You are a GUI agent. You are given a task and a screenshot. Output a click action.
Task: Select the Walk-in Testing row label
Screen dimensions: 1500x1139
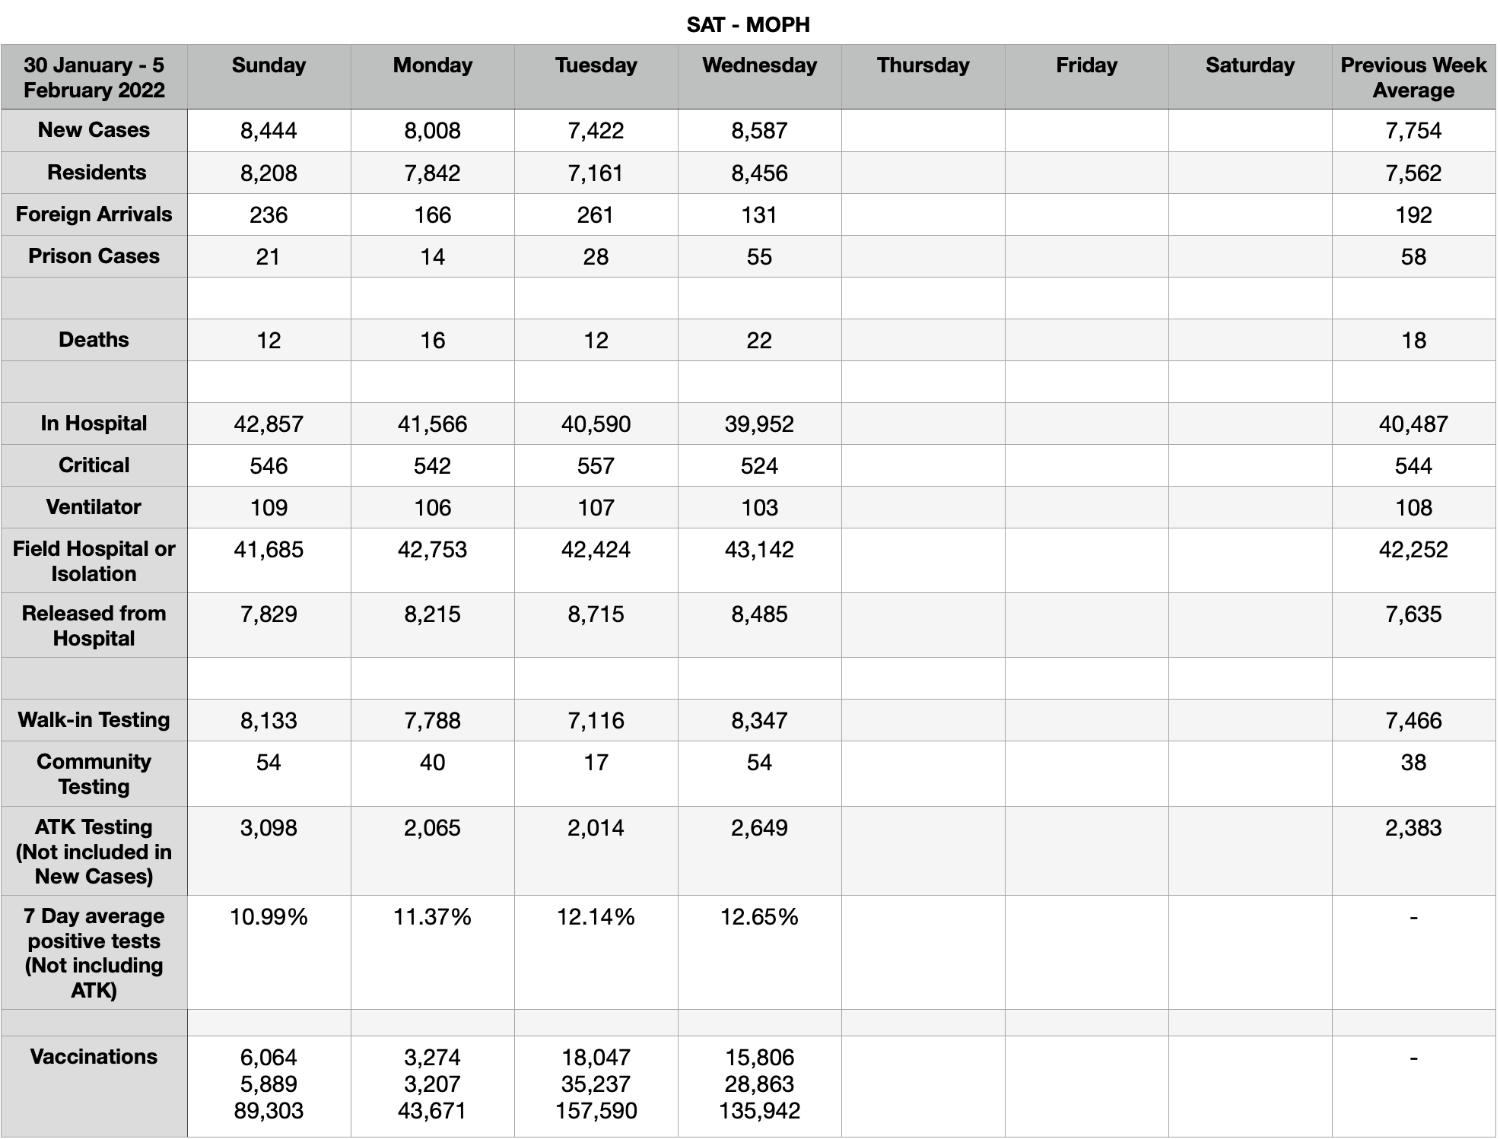tap(94, 720)
